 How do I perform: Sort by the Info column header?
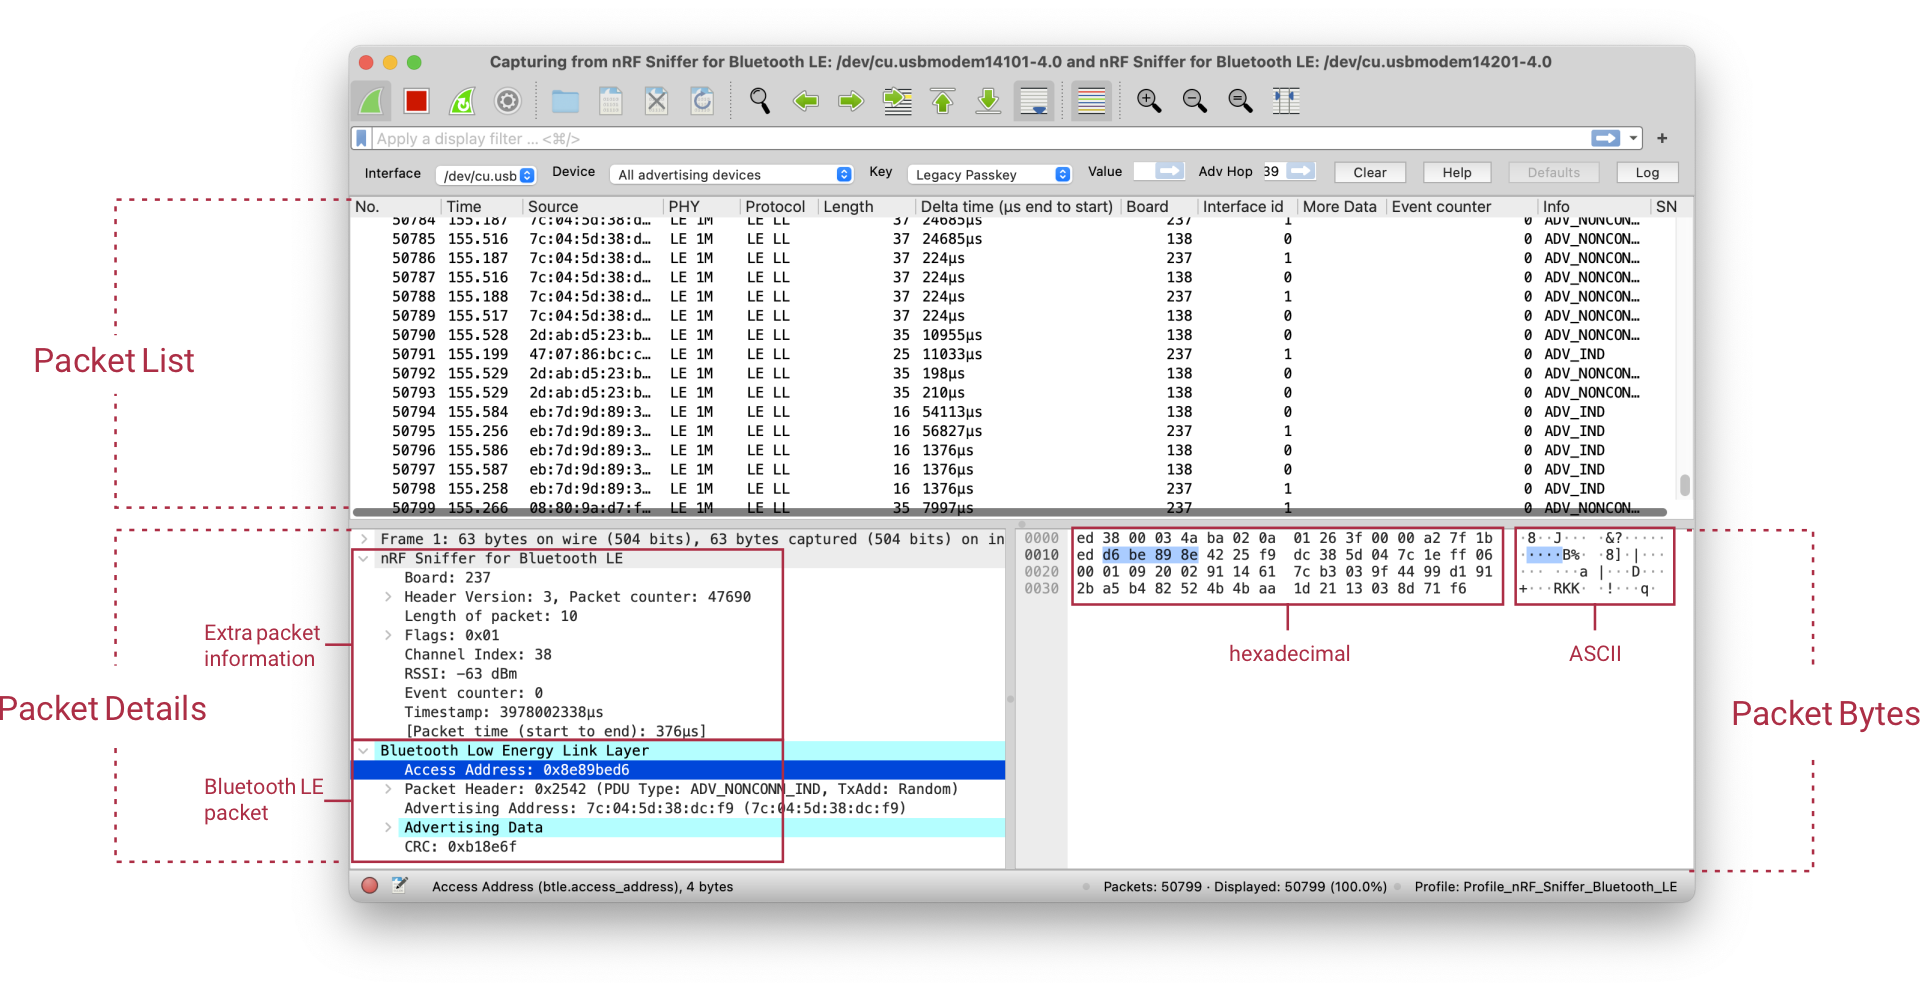point(1594,206)
